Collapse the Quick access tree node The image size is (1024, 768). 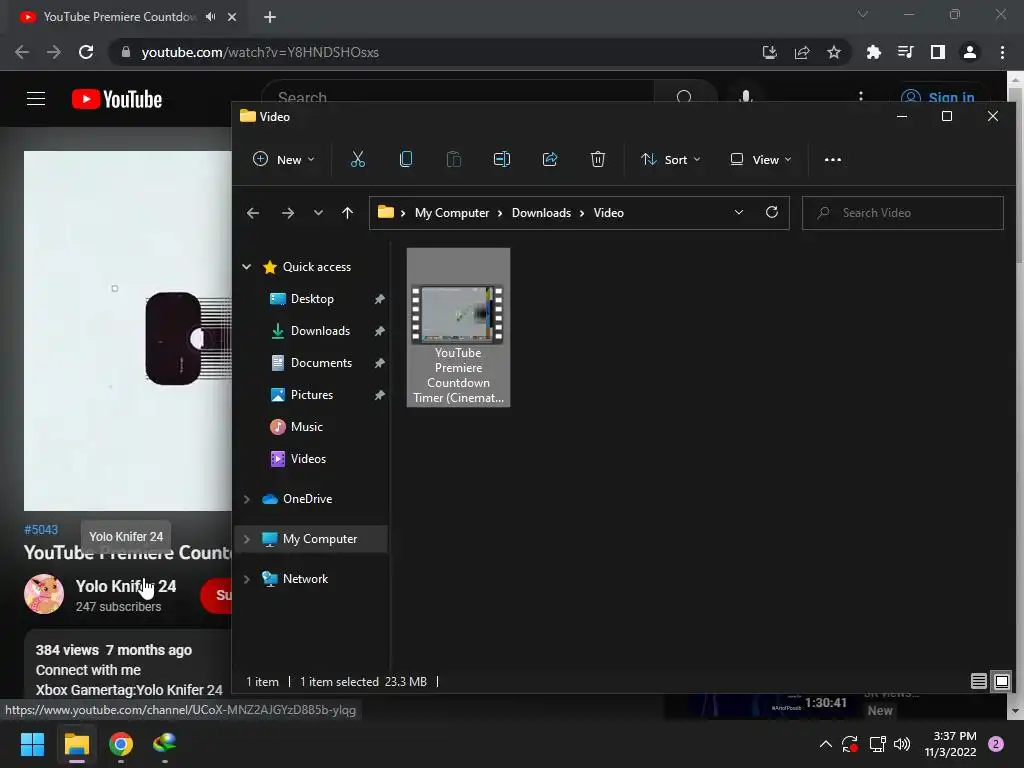pos(247,266)
